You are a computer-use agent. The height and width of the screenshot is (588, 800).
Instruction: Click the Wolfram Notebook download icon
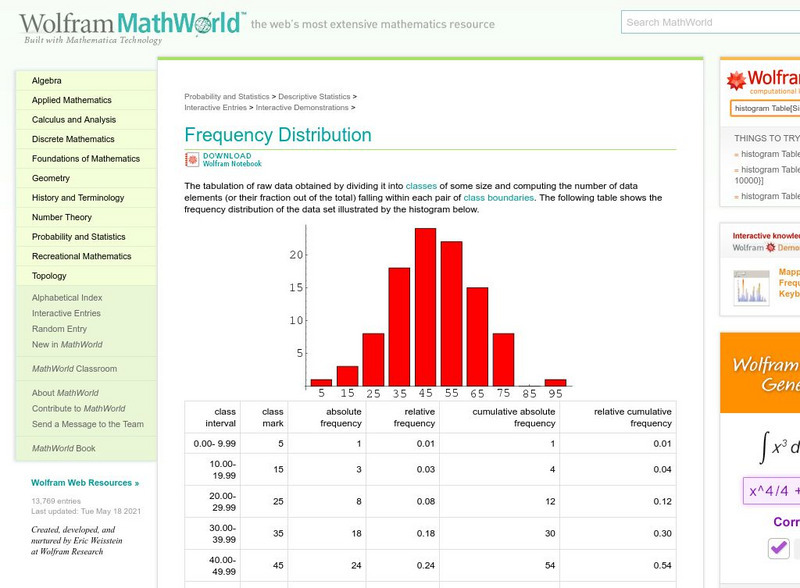[x=192, y=160]
